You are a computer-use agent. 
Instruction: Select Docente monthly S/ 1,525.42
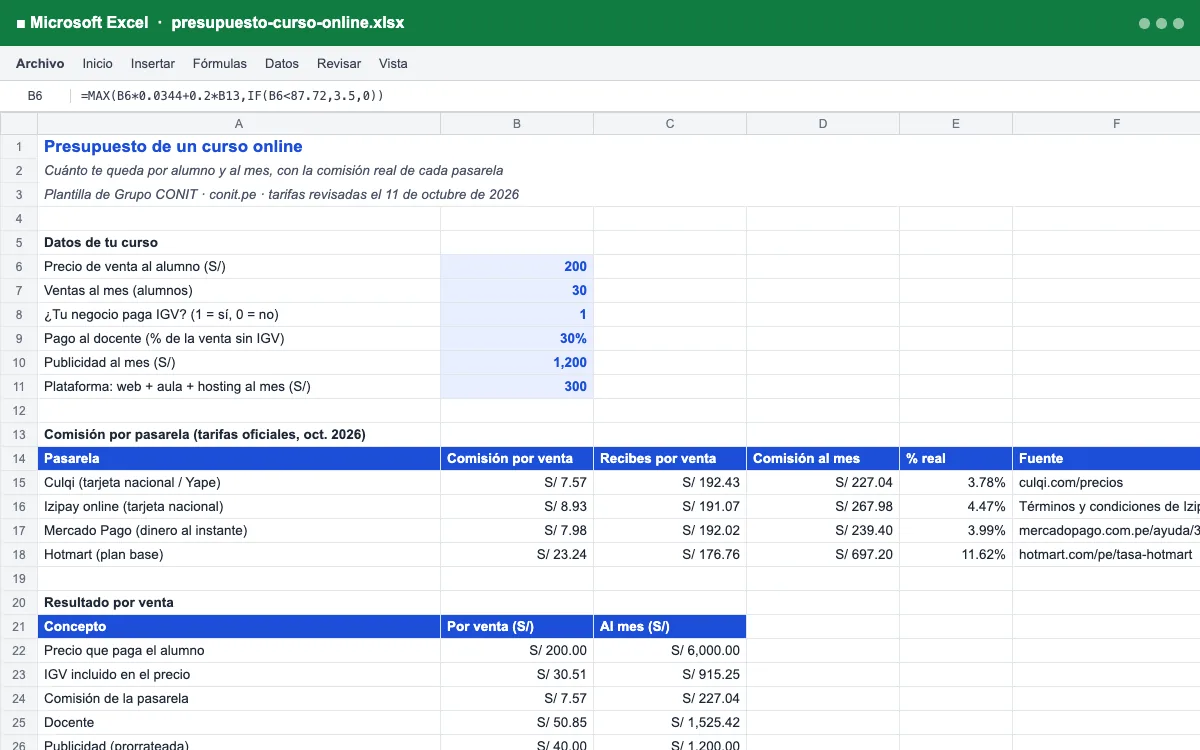(670, 722)
